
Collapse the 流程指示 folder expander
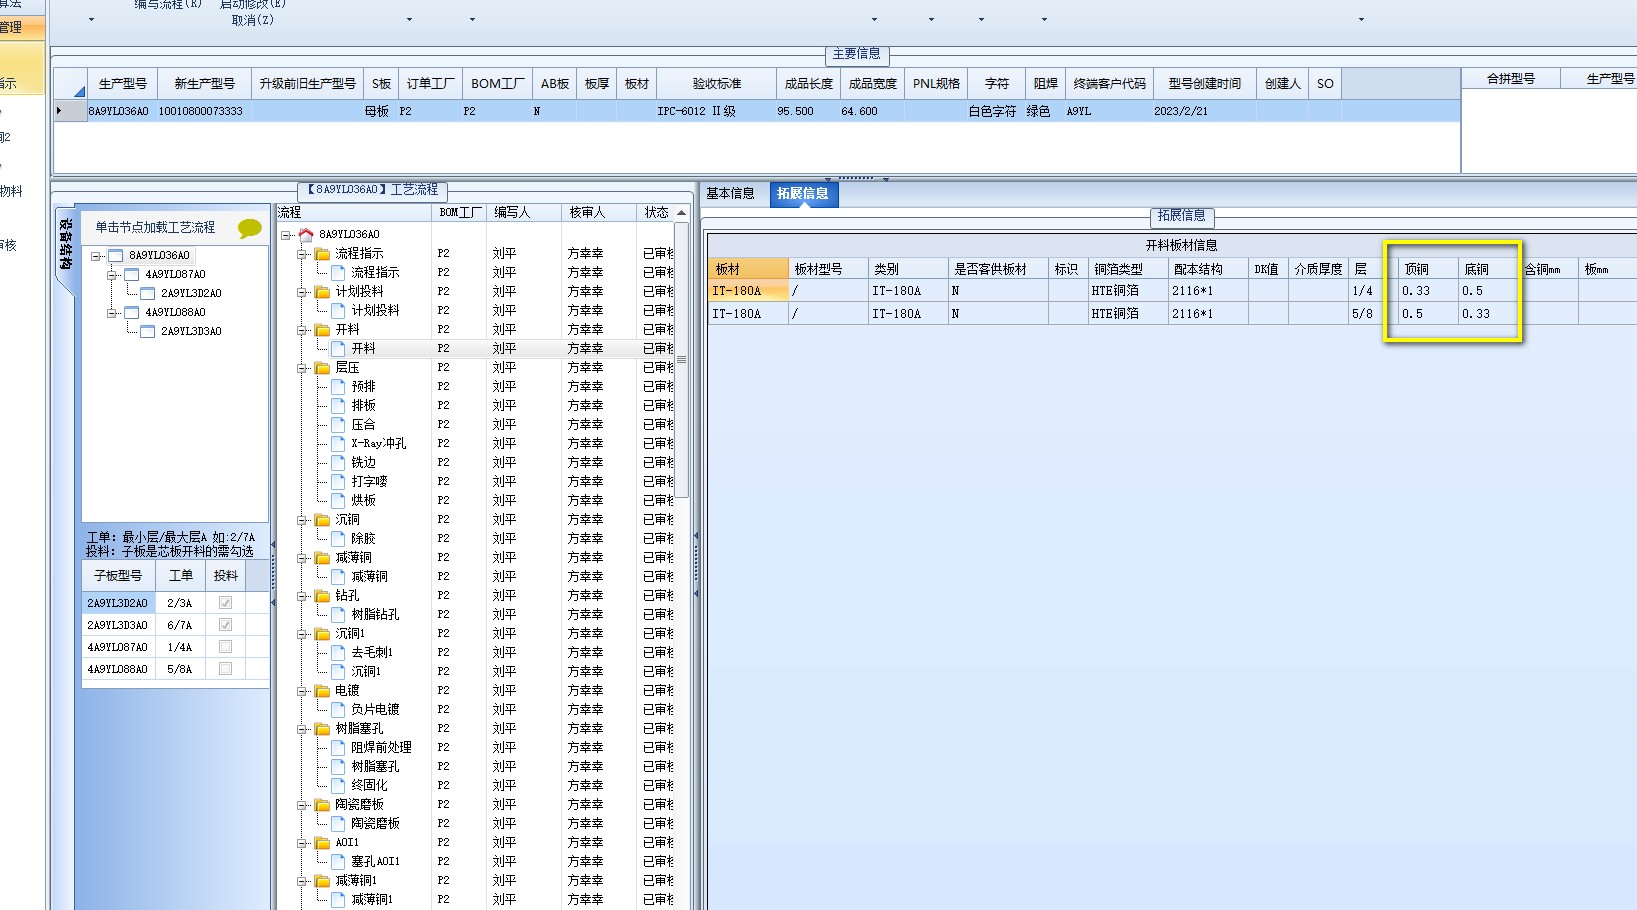(302, 254)
